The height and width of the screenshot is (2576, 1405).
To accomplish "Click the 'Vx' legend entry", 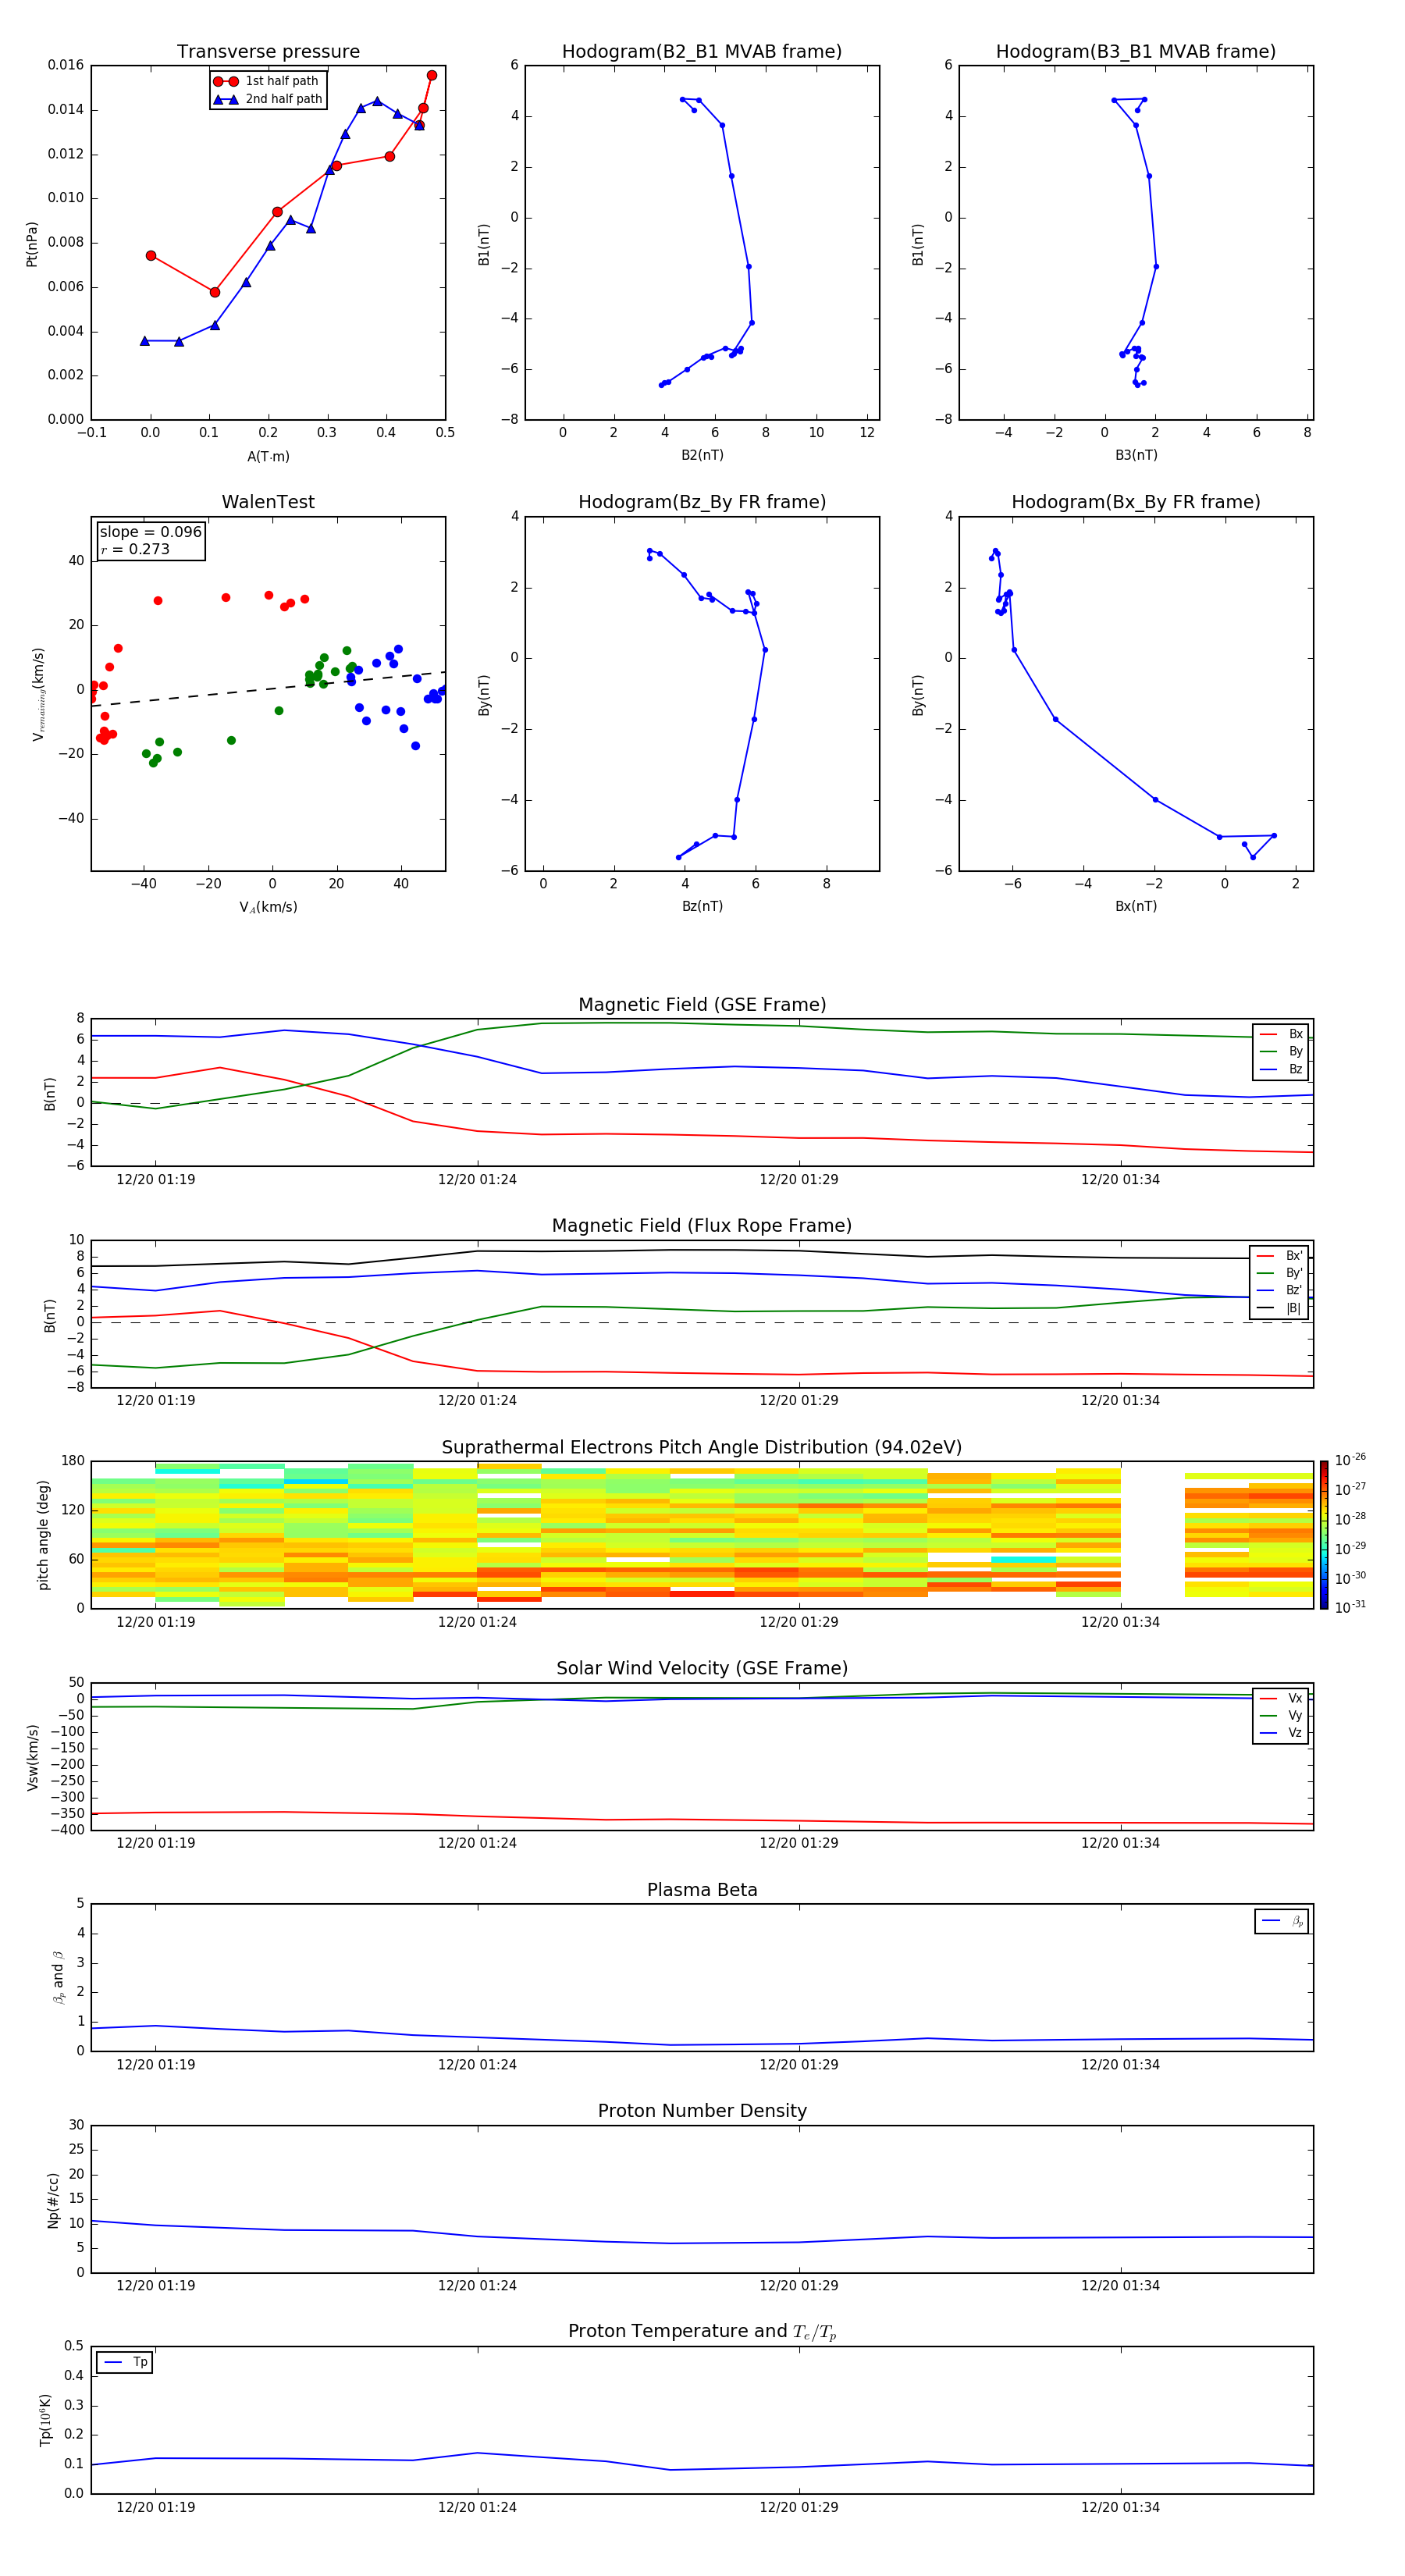I will (x=1281, y=1698).
